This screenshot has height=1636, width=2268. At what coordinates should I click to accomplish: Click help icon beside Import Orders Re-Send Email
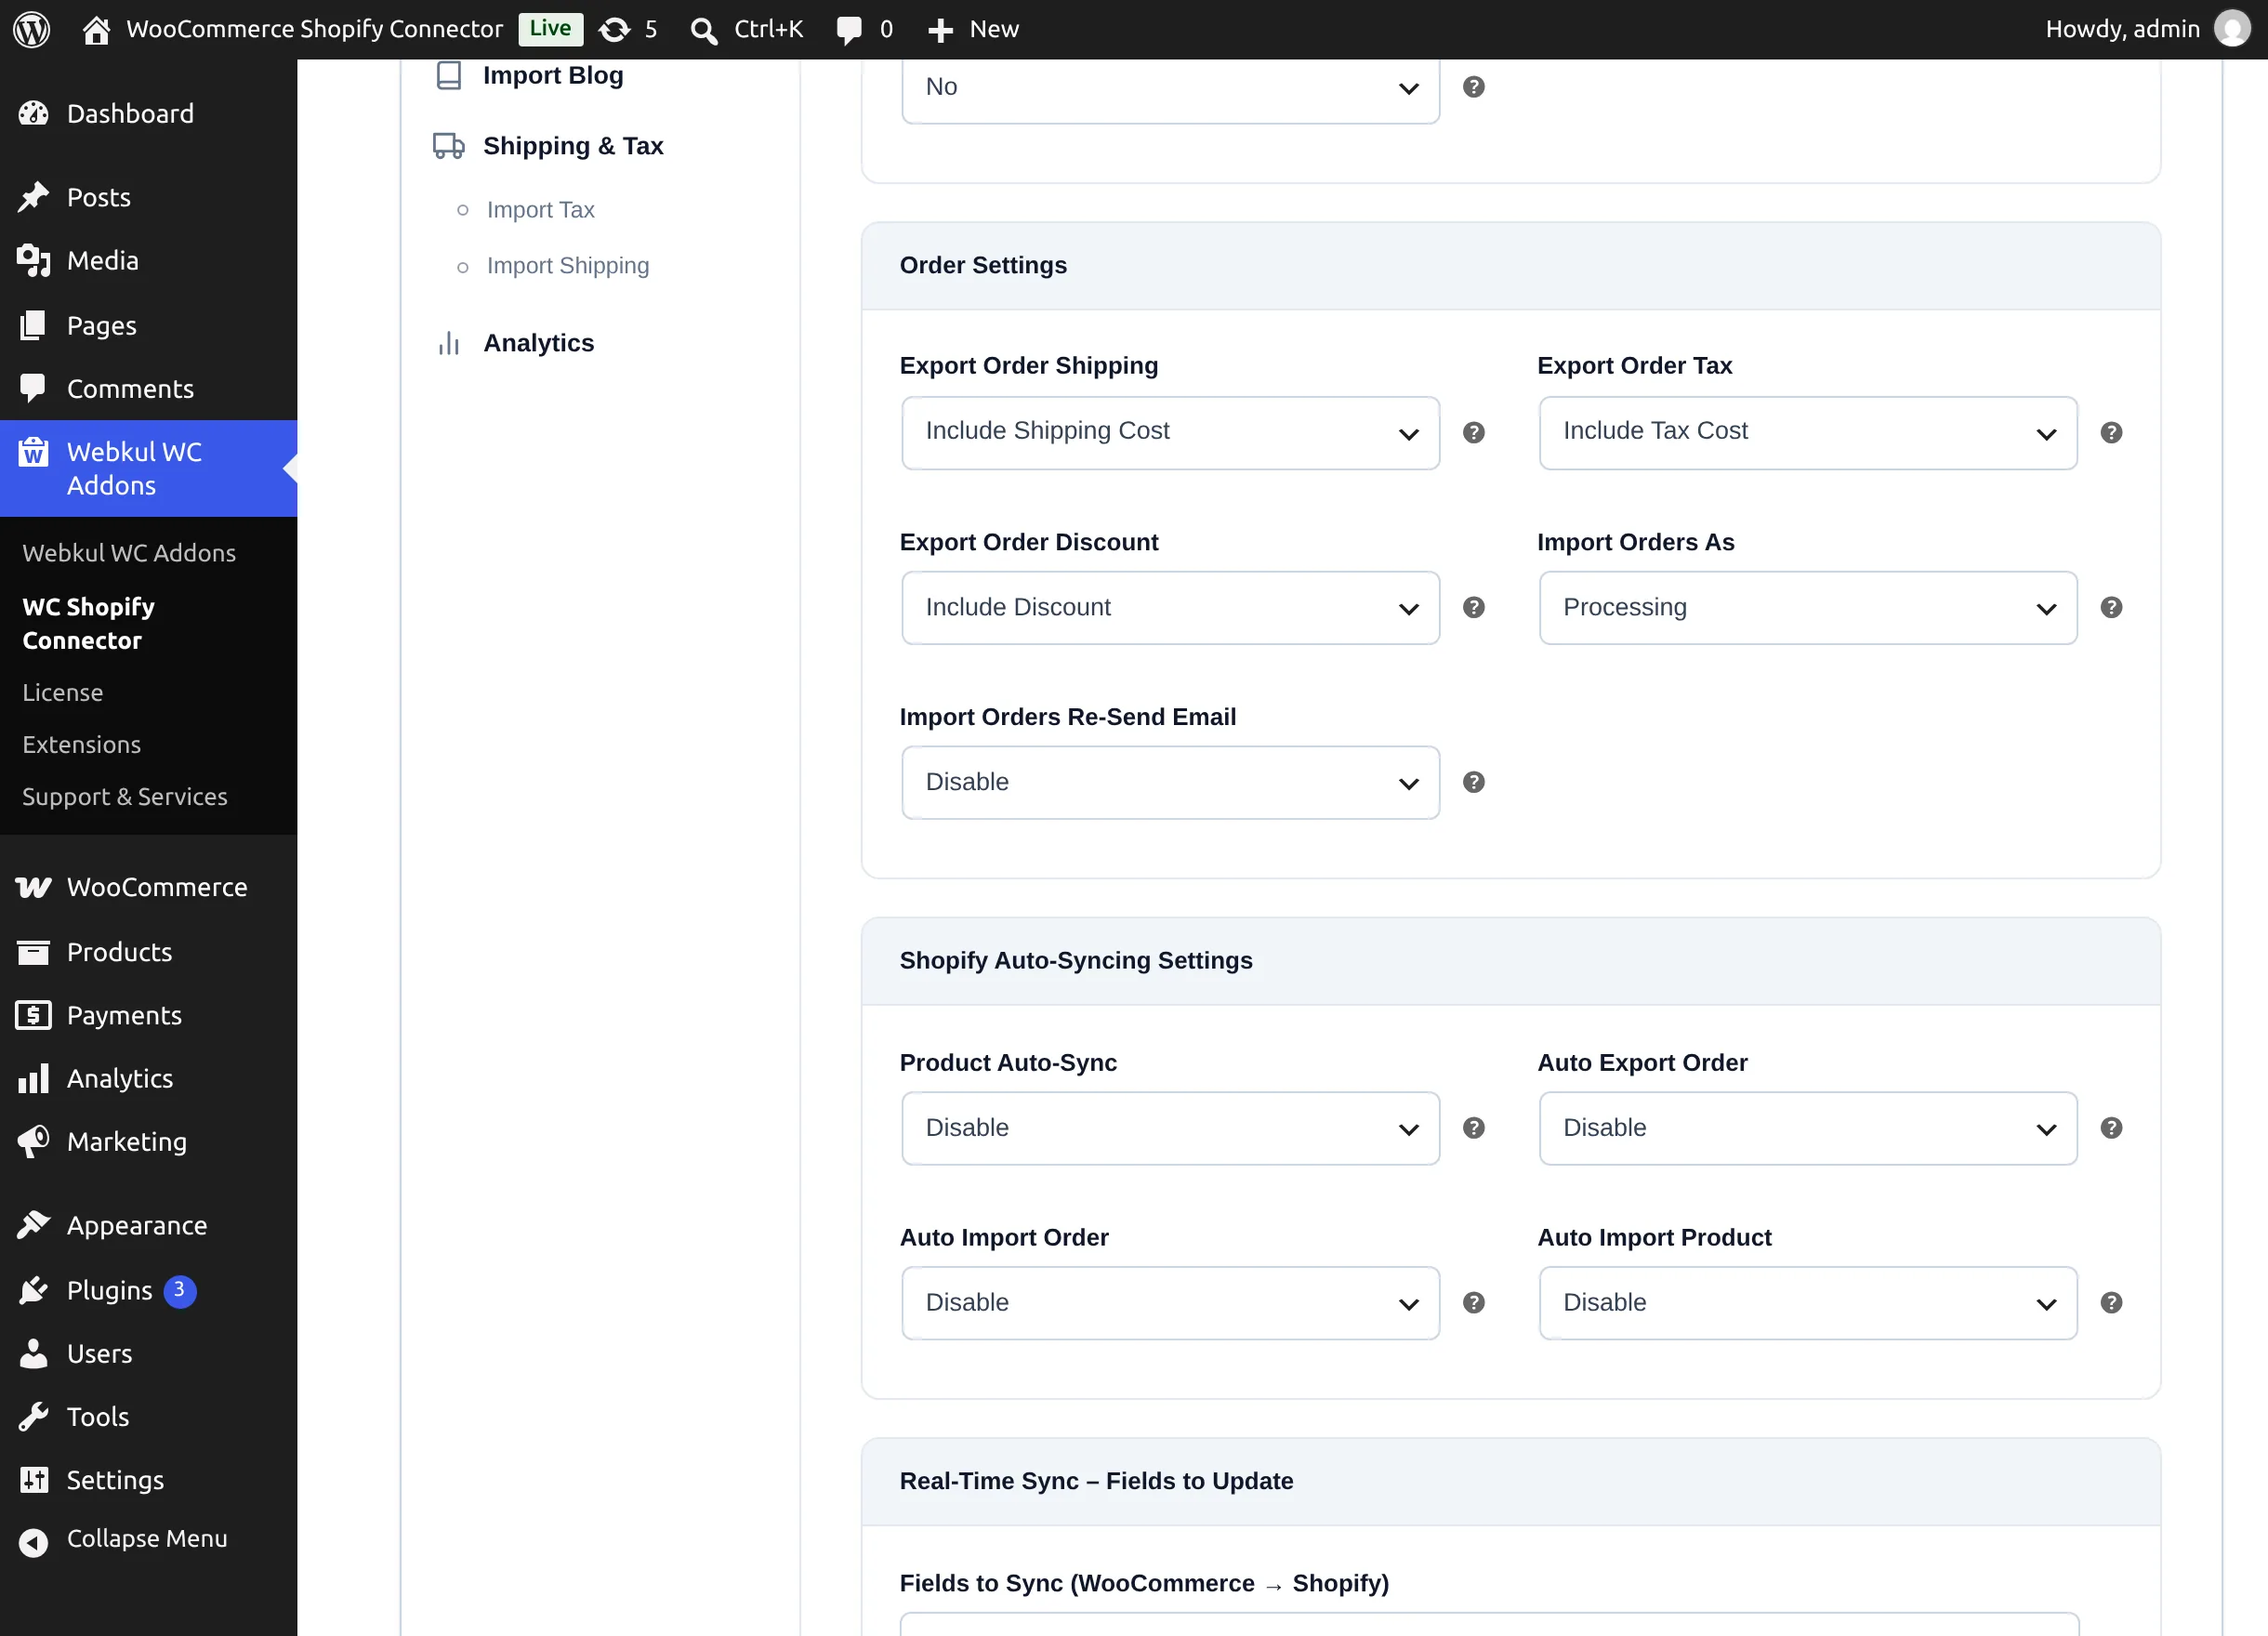click(x=1473, y=783)
